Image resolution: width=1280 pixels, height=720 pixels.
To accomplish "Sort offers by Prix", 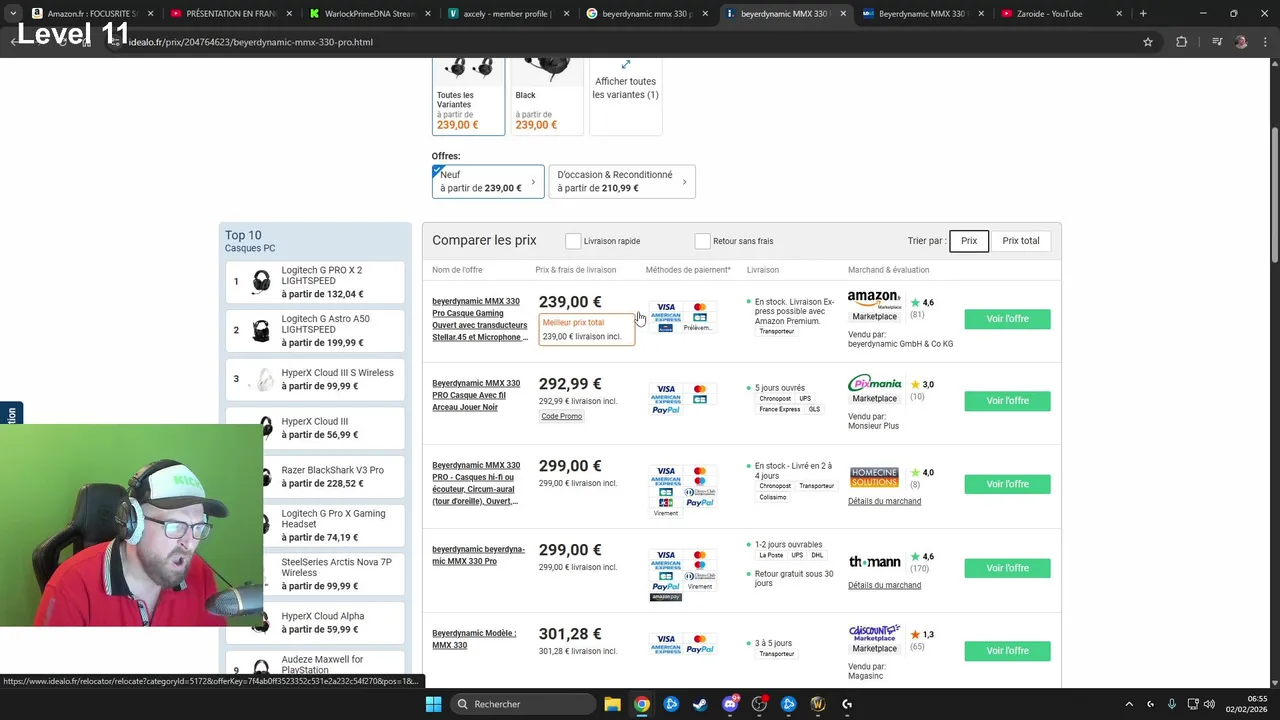I will pyautogui.click(x=969, y=241).
